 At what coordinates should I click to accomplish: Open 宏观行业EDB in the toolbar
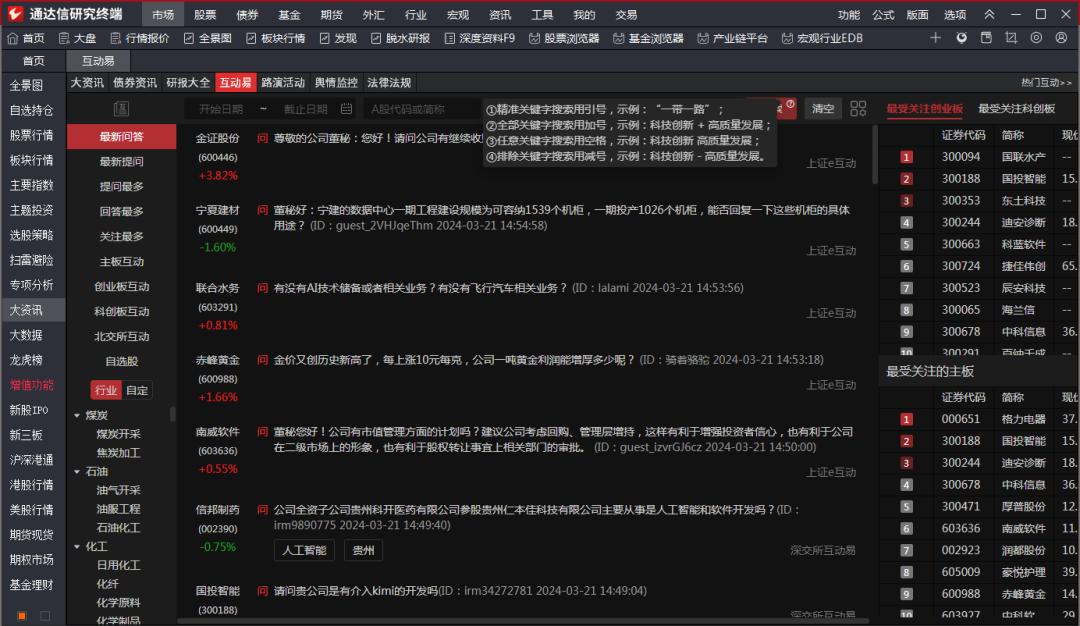point(822,39)
